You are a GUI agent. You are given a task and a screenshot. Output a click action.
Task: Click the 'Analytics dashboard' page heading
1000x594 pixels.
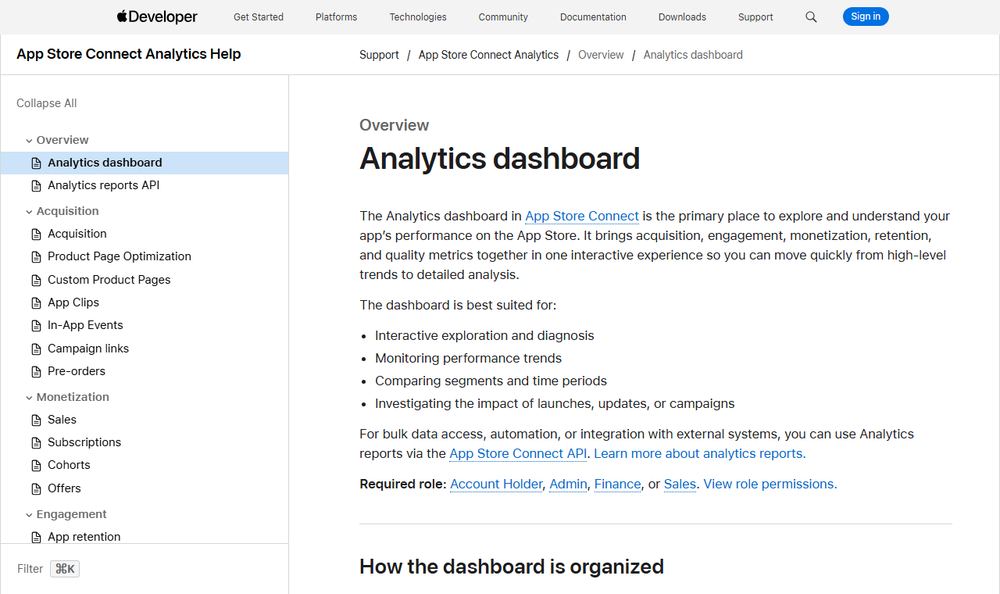[x=499, y=159]
